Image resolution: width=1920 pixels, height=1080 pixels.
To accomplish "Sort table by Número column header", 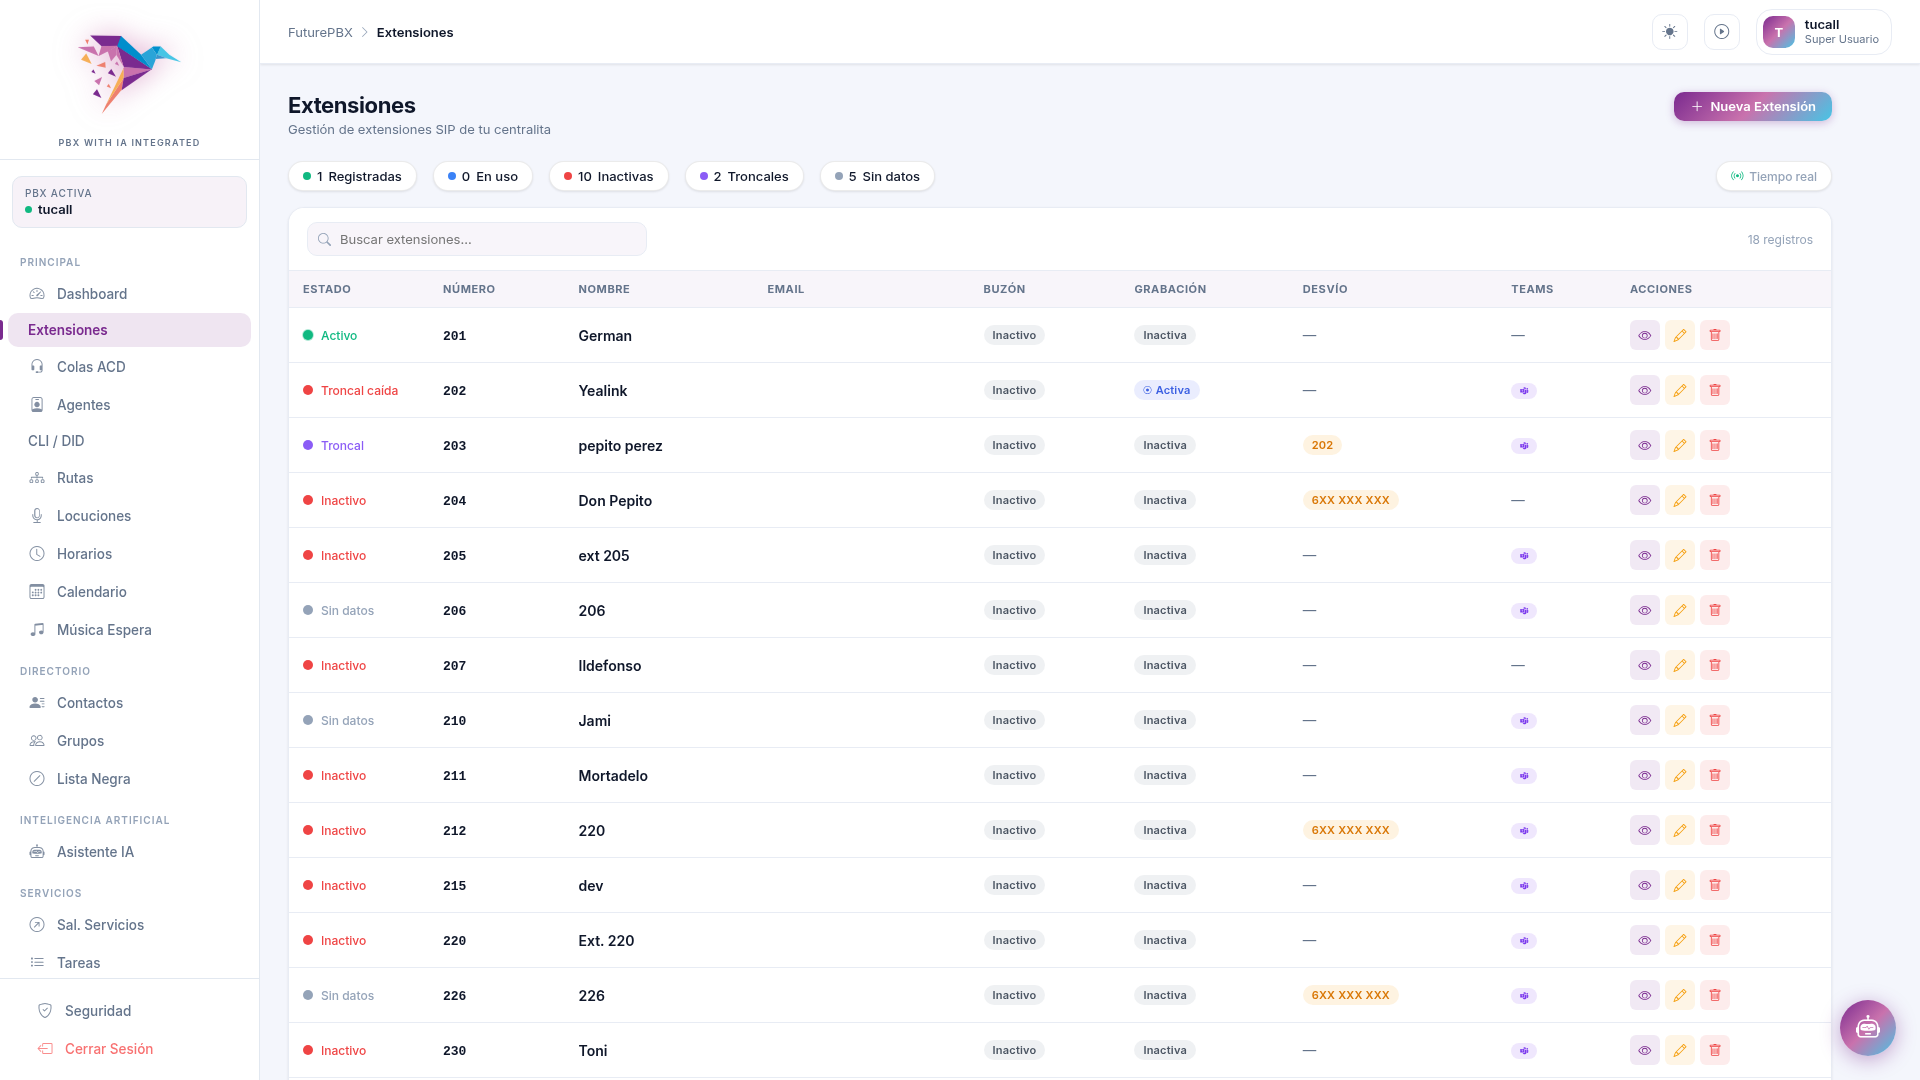I will pos(468,289).
